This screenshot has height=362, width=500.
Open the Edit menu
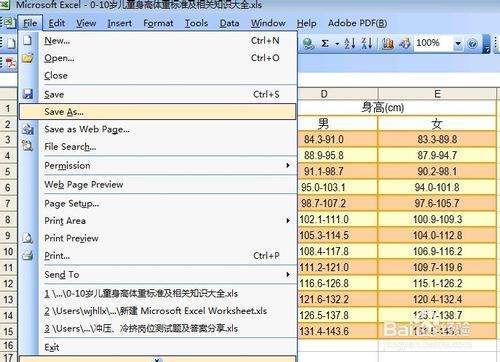[57, 23]
